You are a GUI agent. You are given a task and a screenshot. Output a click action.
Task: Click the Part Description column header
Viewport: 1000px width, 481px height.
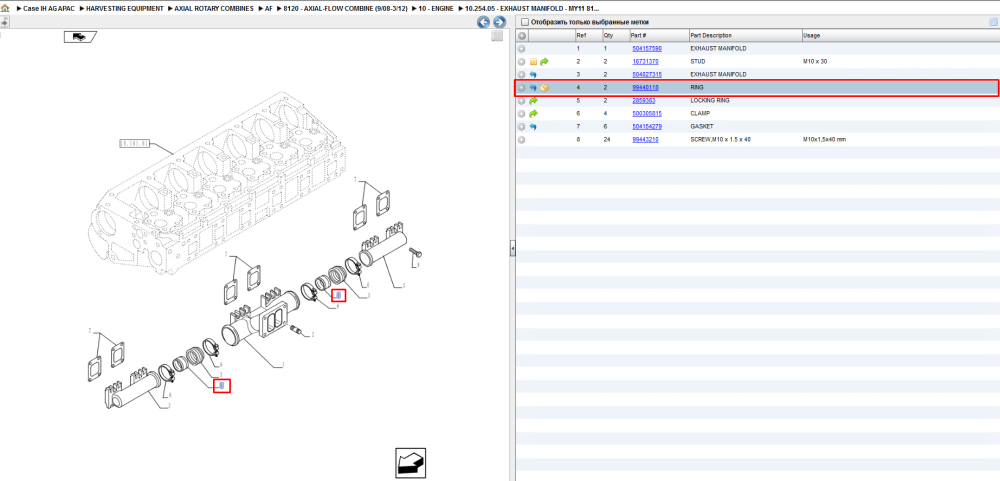pos(745,36)
